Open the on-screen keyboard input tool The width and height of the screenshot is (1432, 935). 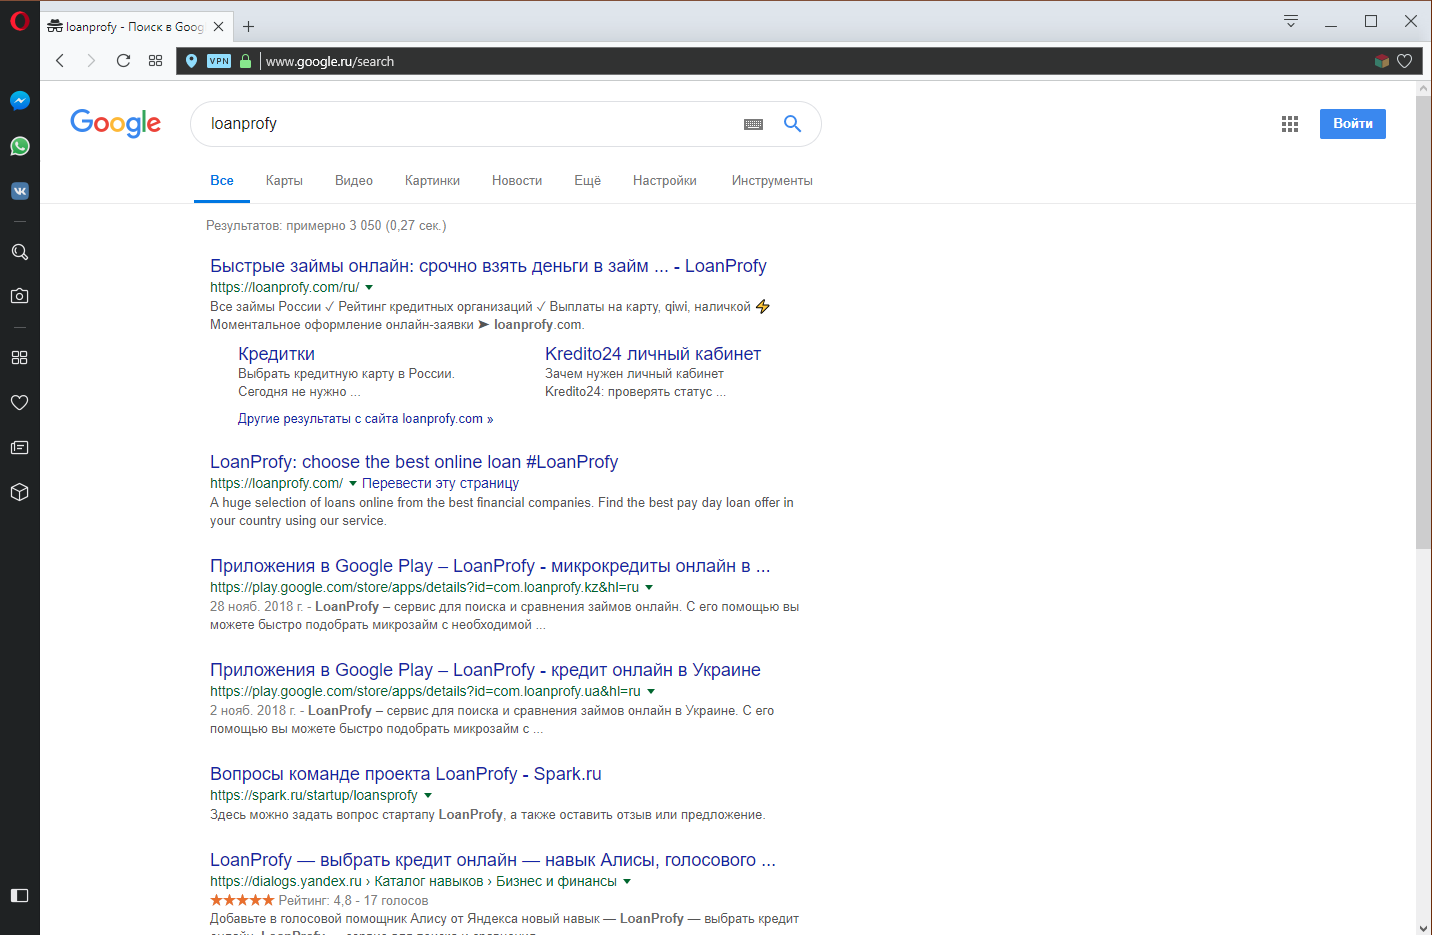(x=754, y=124)
